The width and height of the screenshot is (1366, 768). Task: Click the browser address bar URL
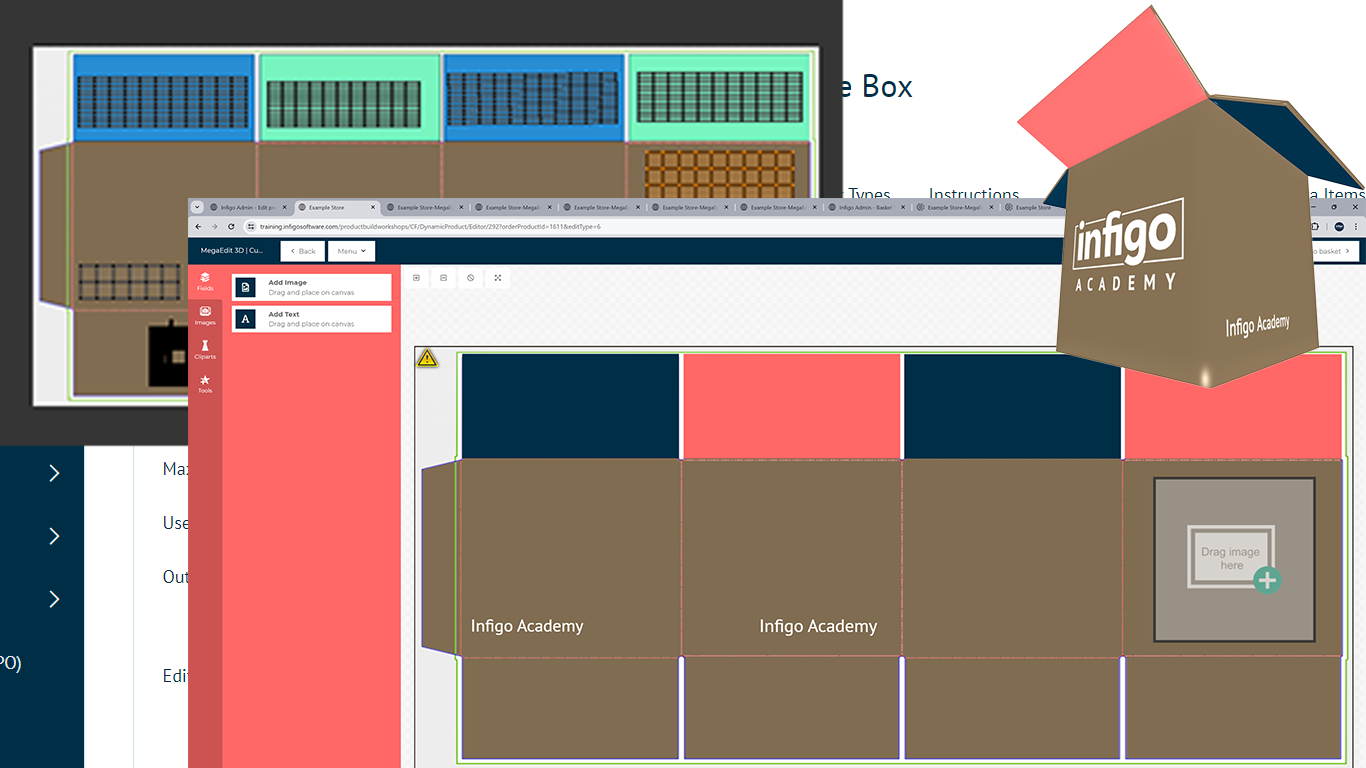tap(430, 227)
